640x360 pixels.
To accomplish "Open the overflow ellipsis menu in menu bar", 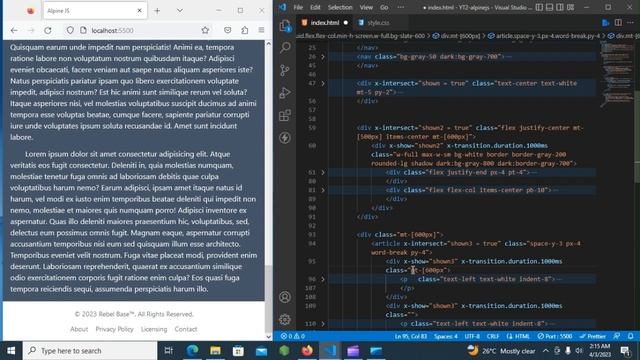I will point(401,7).
